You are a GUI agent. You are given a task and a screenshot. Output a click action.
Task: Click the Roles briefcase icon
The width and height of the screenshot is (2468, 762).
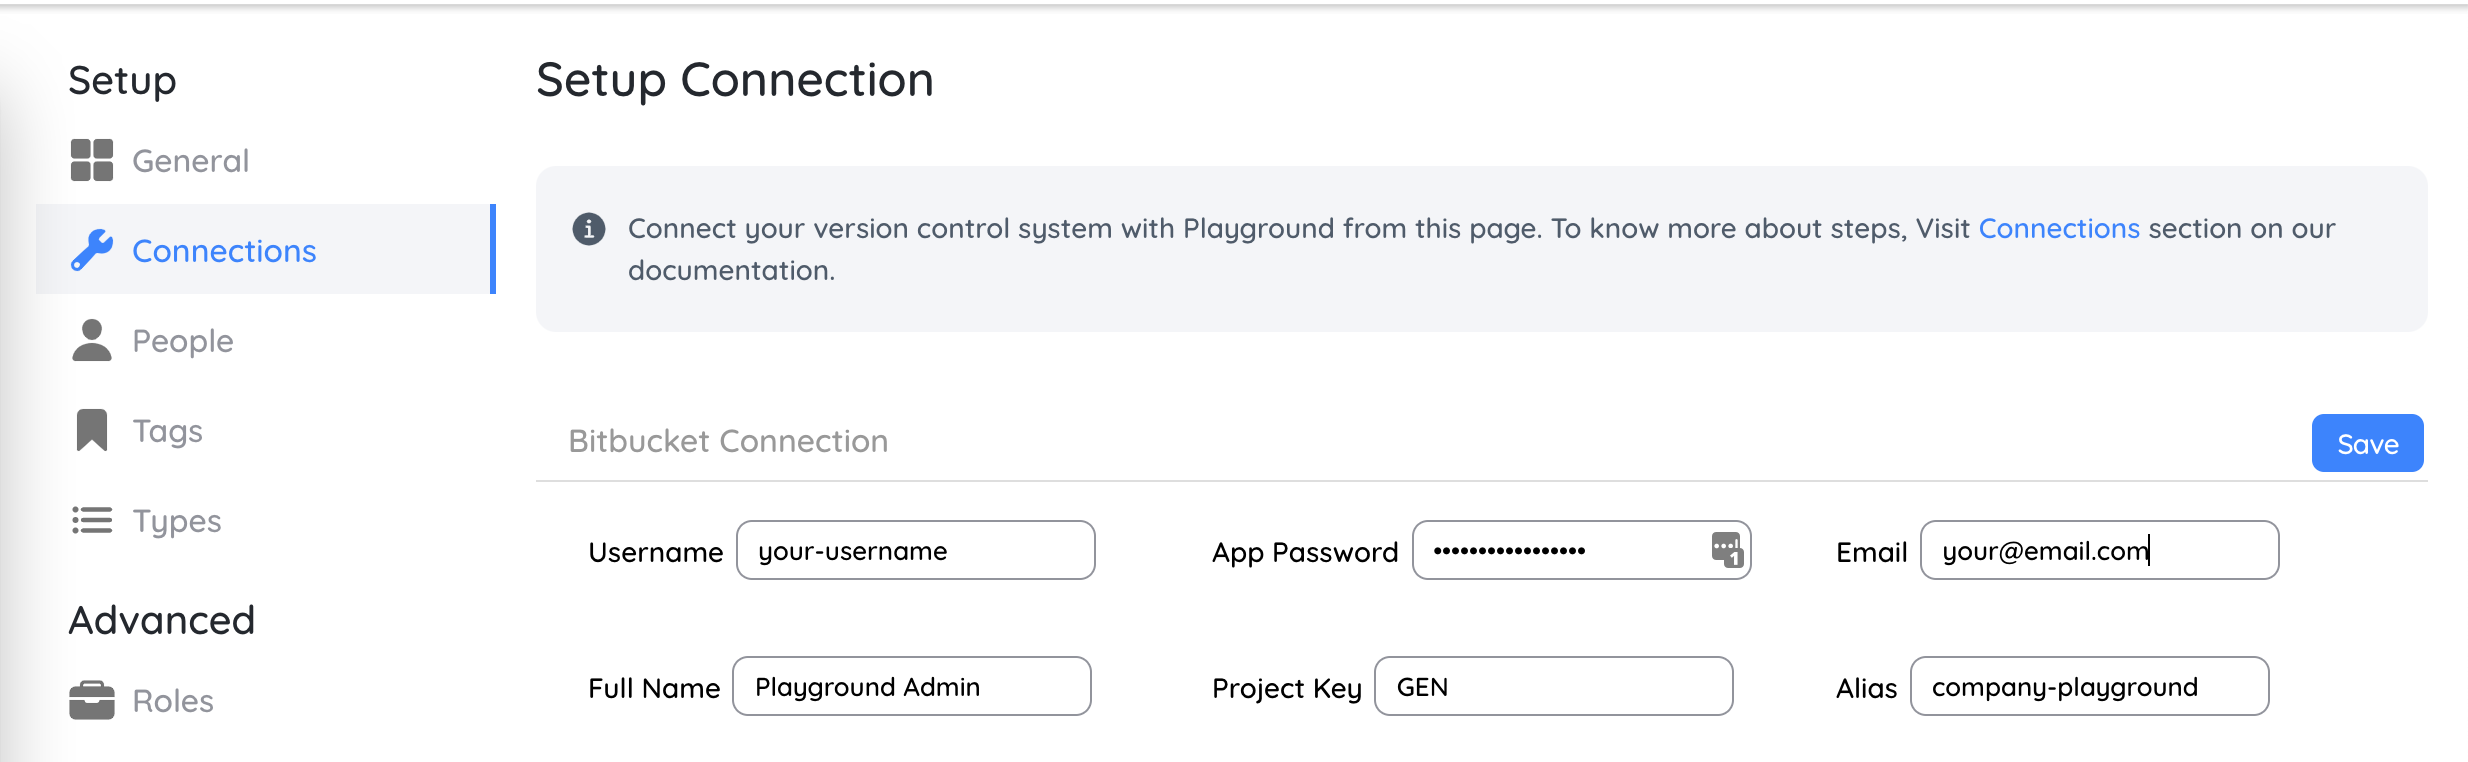92,700
